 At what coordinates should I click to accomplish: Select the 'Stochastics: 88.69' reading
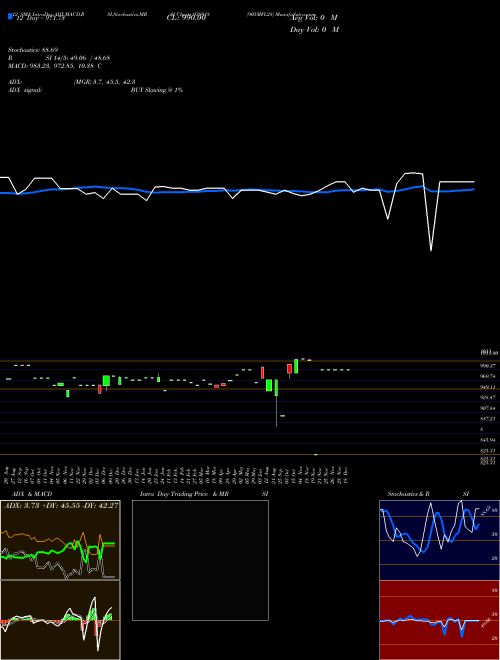pos(33,50)
